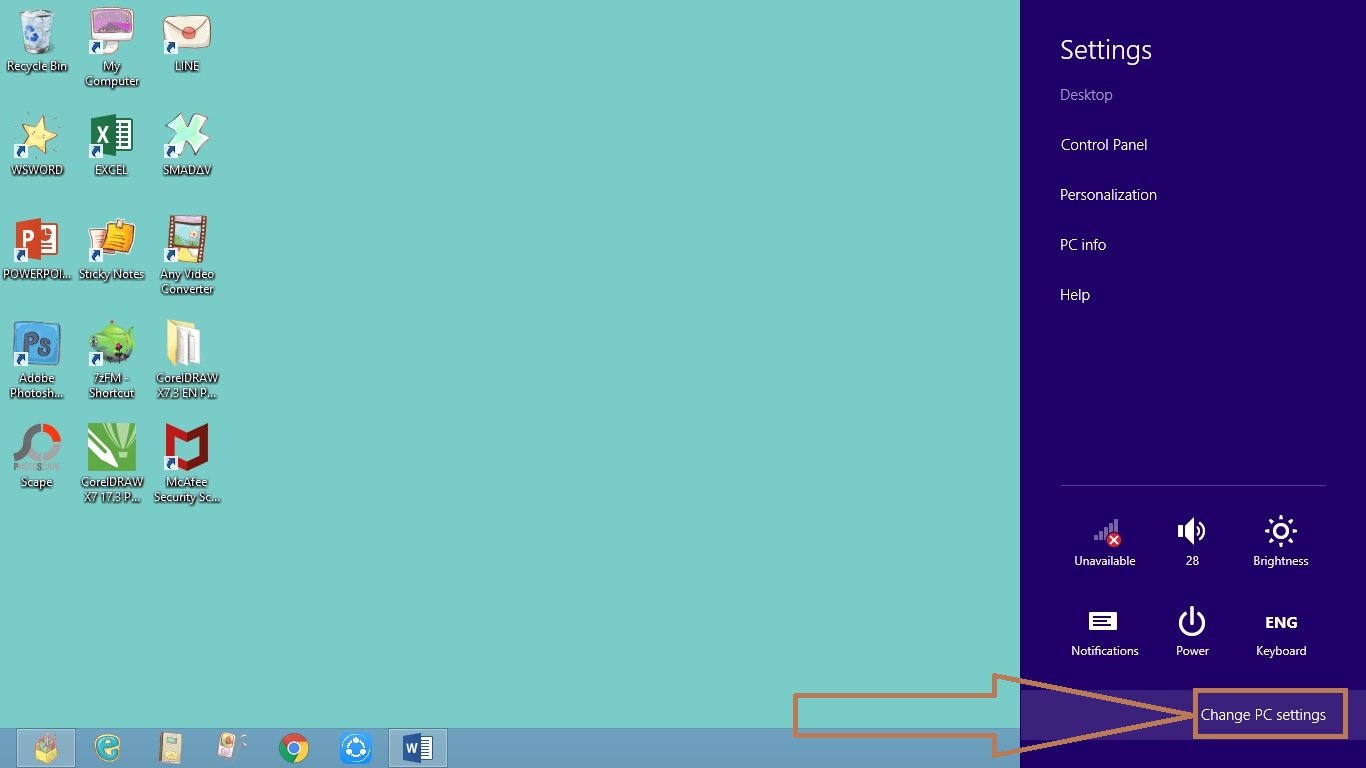Select the McAfee Security Scan shortcut

pos(187,463)
